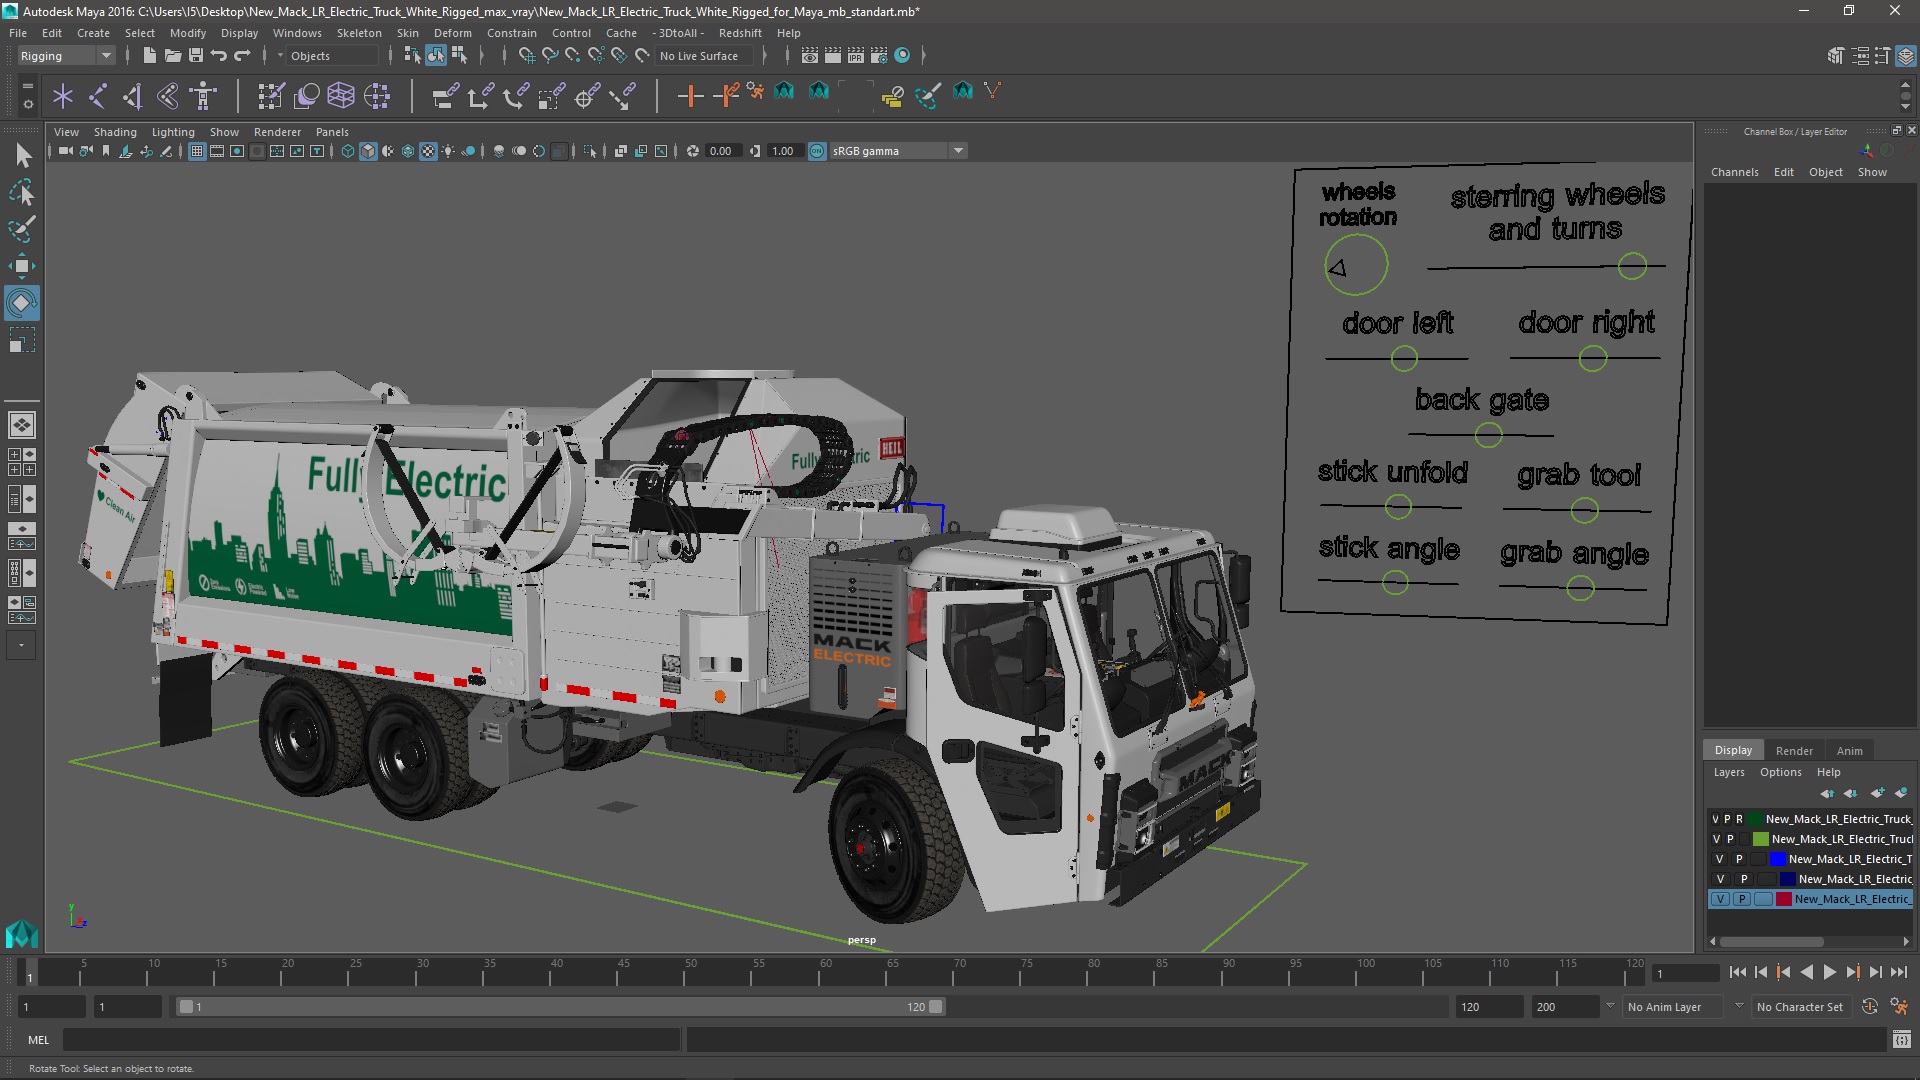Switch to the Render layer tab
The height and width of the screenshot is (1080, 1920).
[1794, 751]
